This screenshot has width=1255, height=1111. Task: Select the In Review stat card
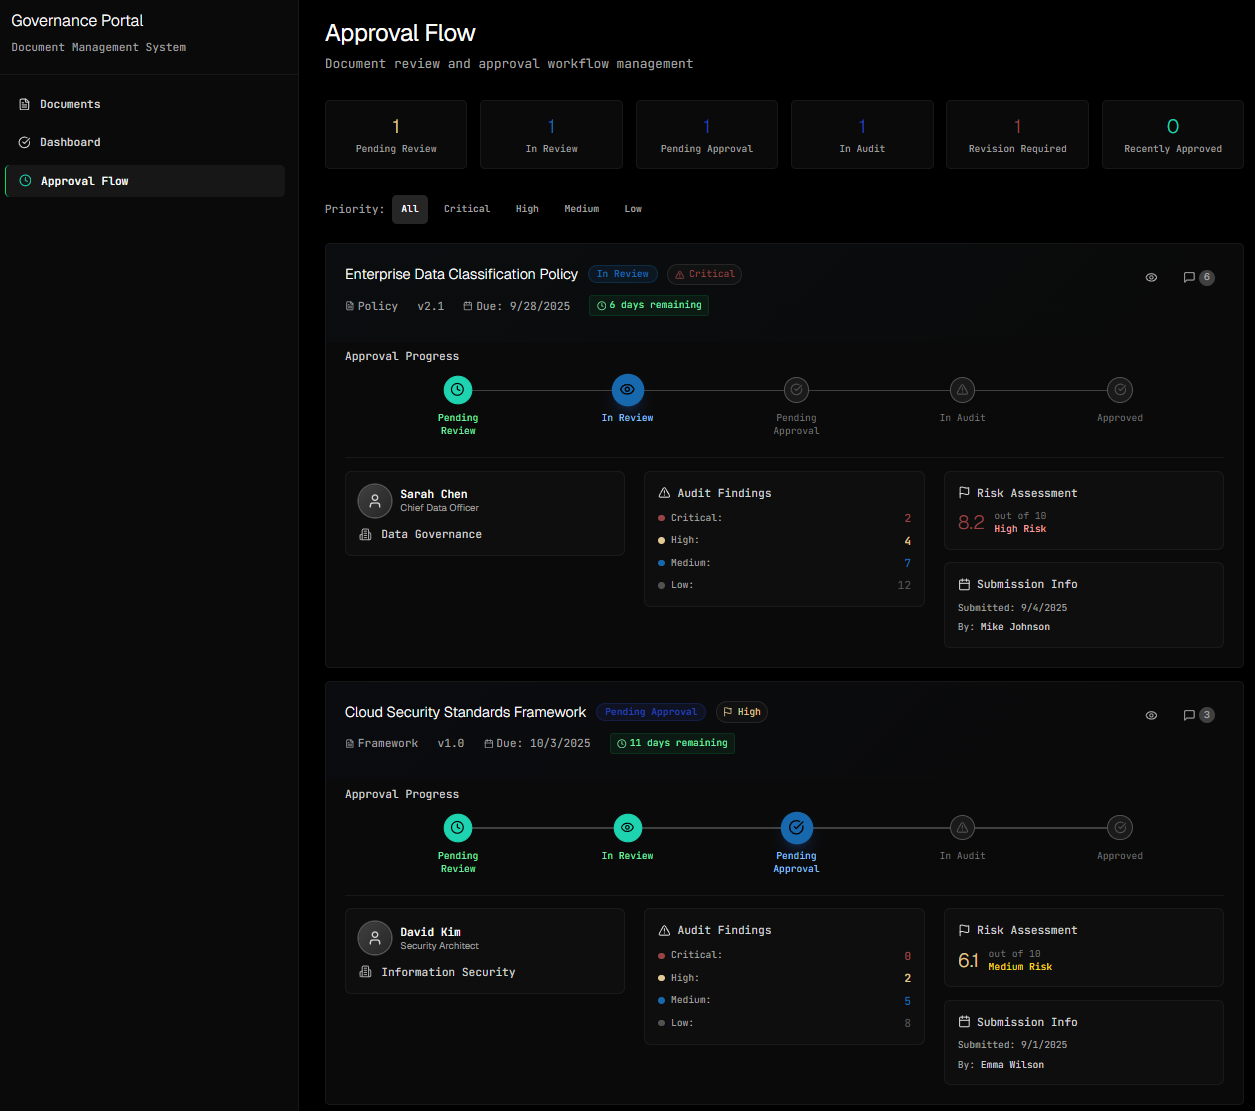click(x=551, y=134)
